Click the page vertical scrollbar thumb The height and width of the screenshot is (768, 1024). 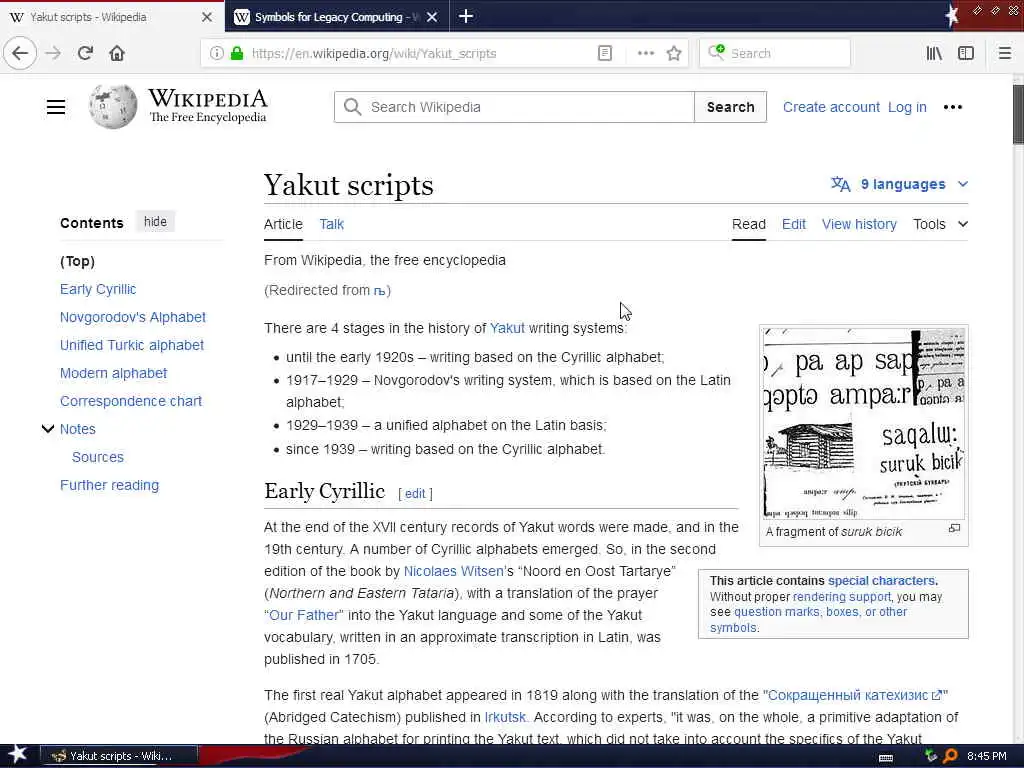click(x=1018, y=114)
